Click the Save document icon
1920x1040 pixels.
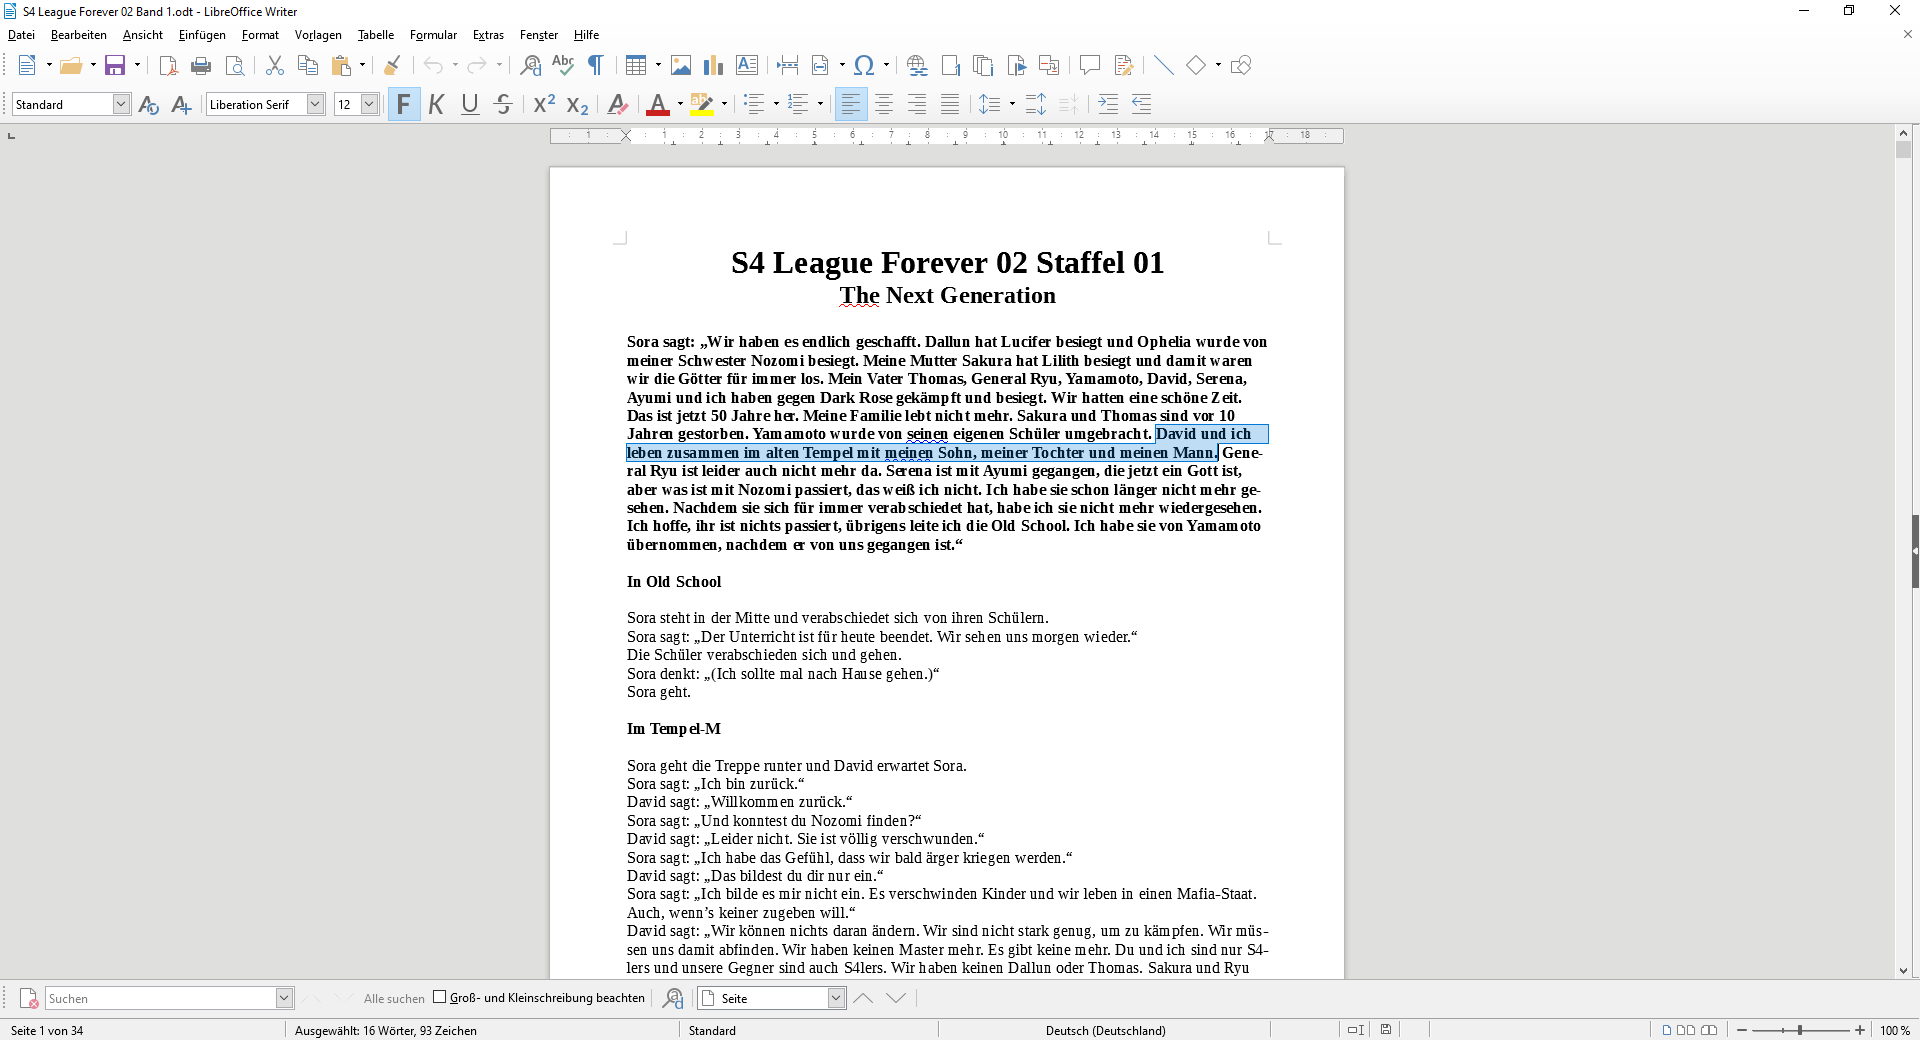pos(115,66)
